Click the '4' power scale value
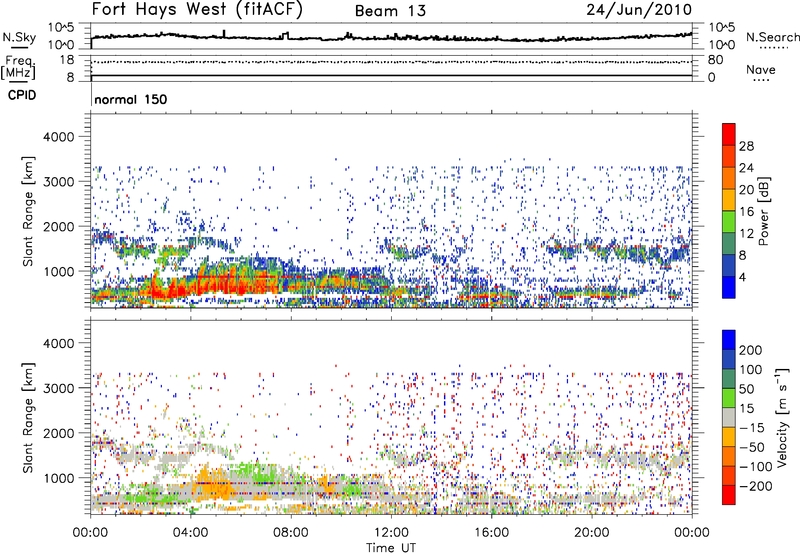The image size is (800, 554). [x=742, y=277]
